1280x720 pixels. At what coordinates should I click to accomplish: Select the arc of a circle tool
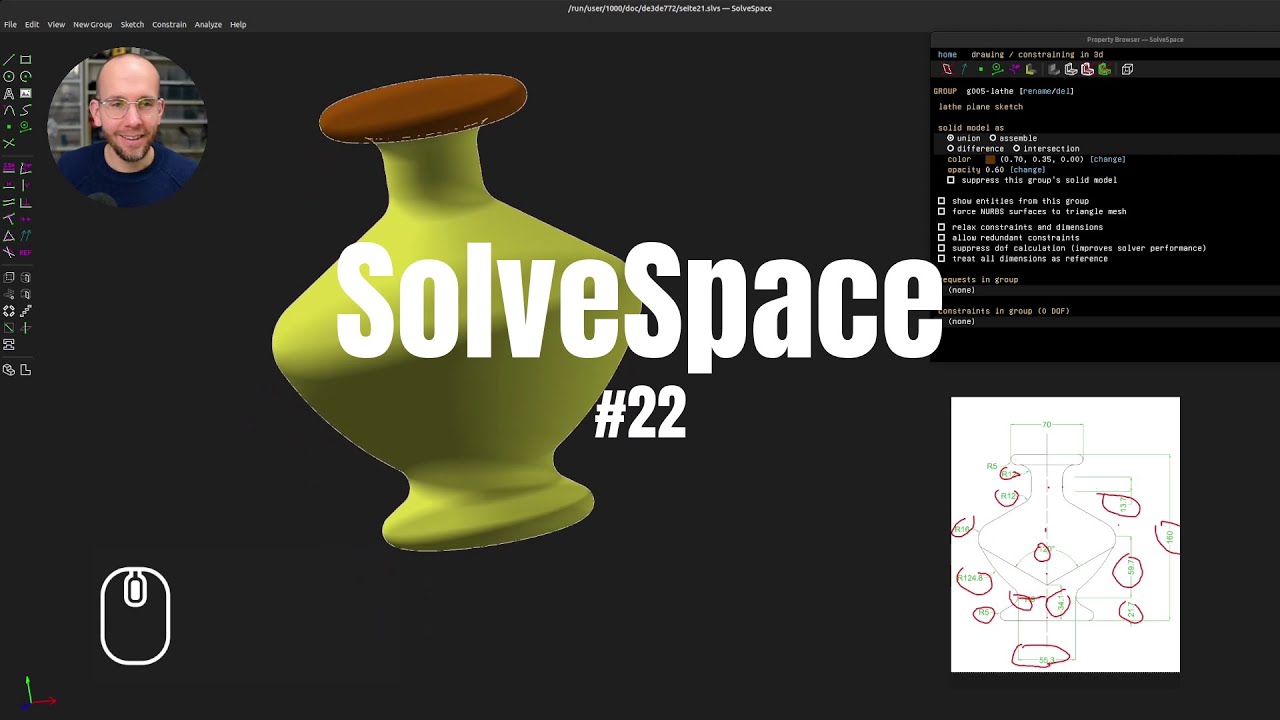[x=25, y=76]
